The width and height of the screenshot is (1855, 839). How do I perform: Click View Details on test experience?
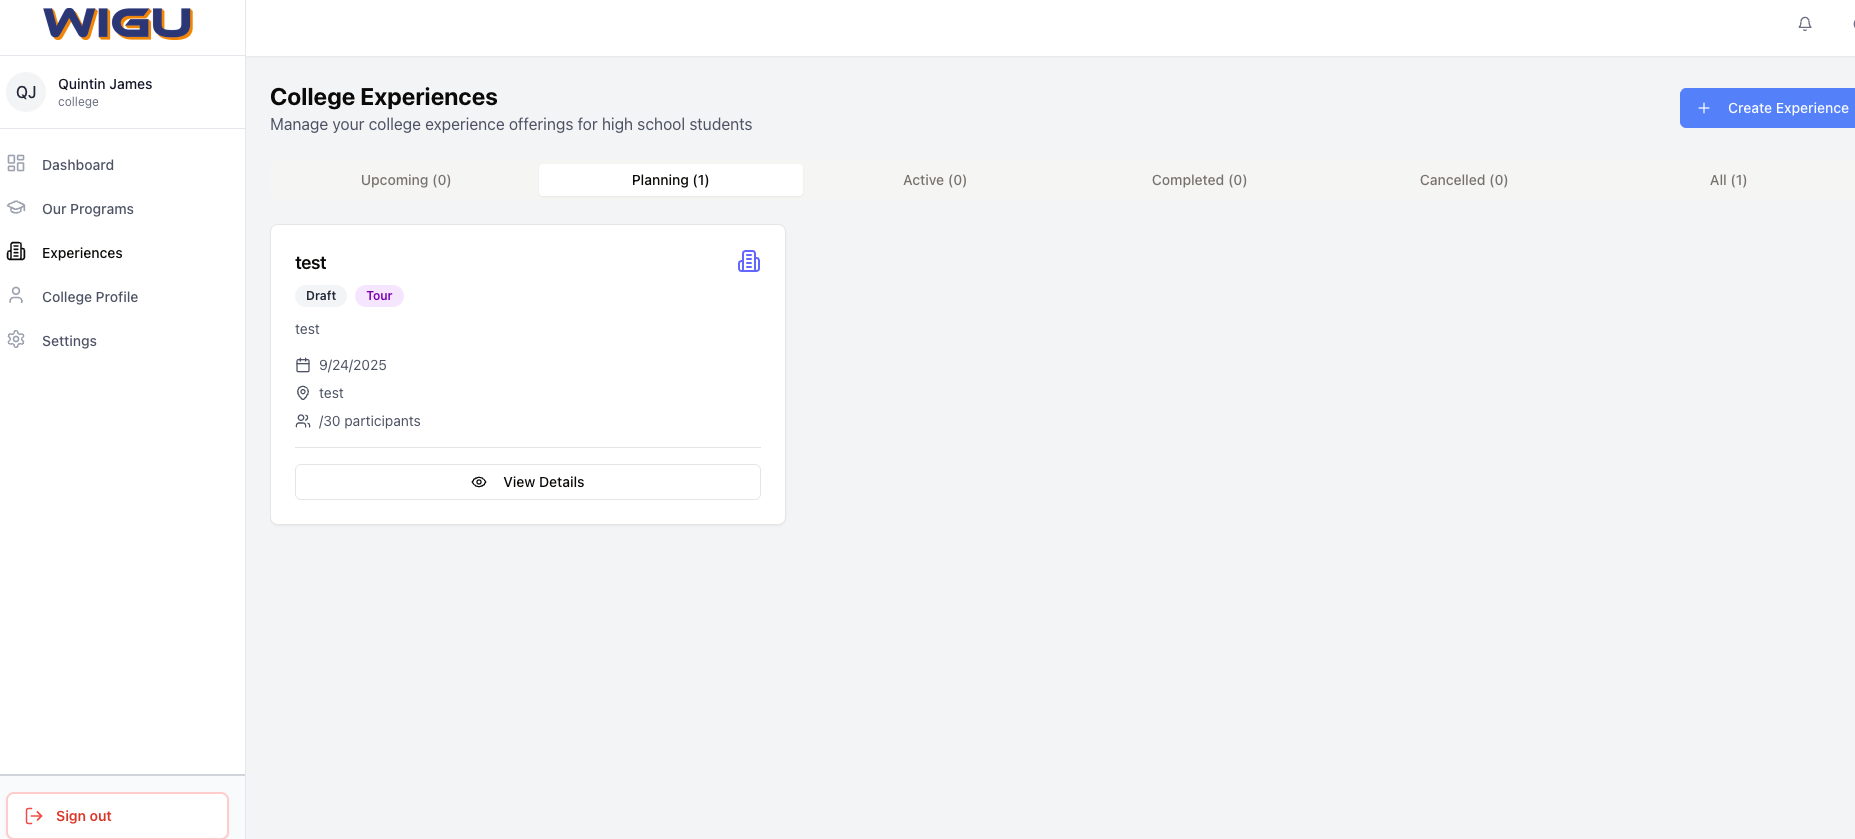coord(528,482)
